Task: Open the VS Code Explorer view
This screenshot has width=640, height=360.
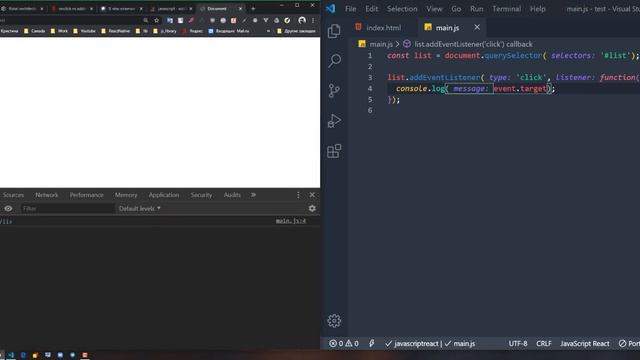Action: [334, 31]
